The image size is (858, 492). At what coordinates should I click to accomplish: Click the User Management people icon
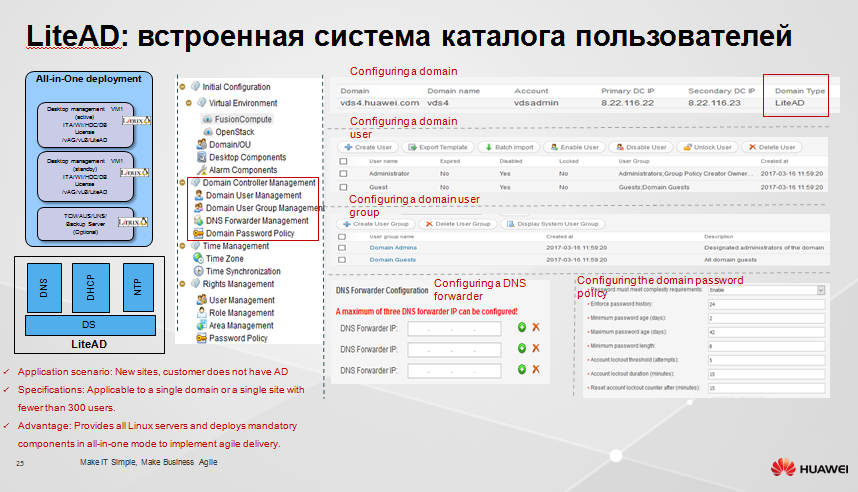tap(201, 299)
